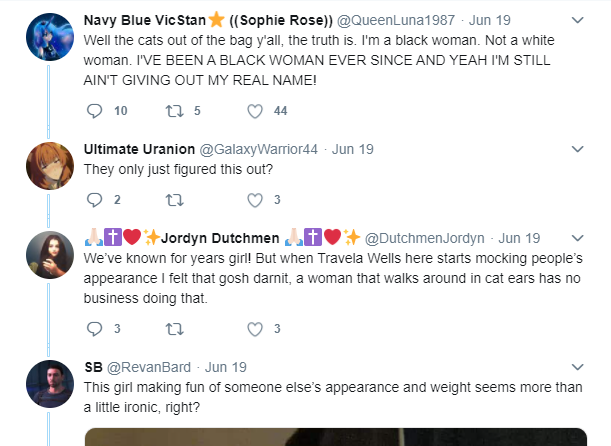The height and width of the screenshot is (446, 611).
Task: Reply to QueenLuna1987's tweet
Action: 94,111
